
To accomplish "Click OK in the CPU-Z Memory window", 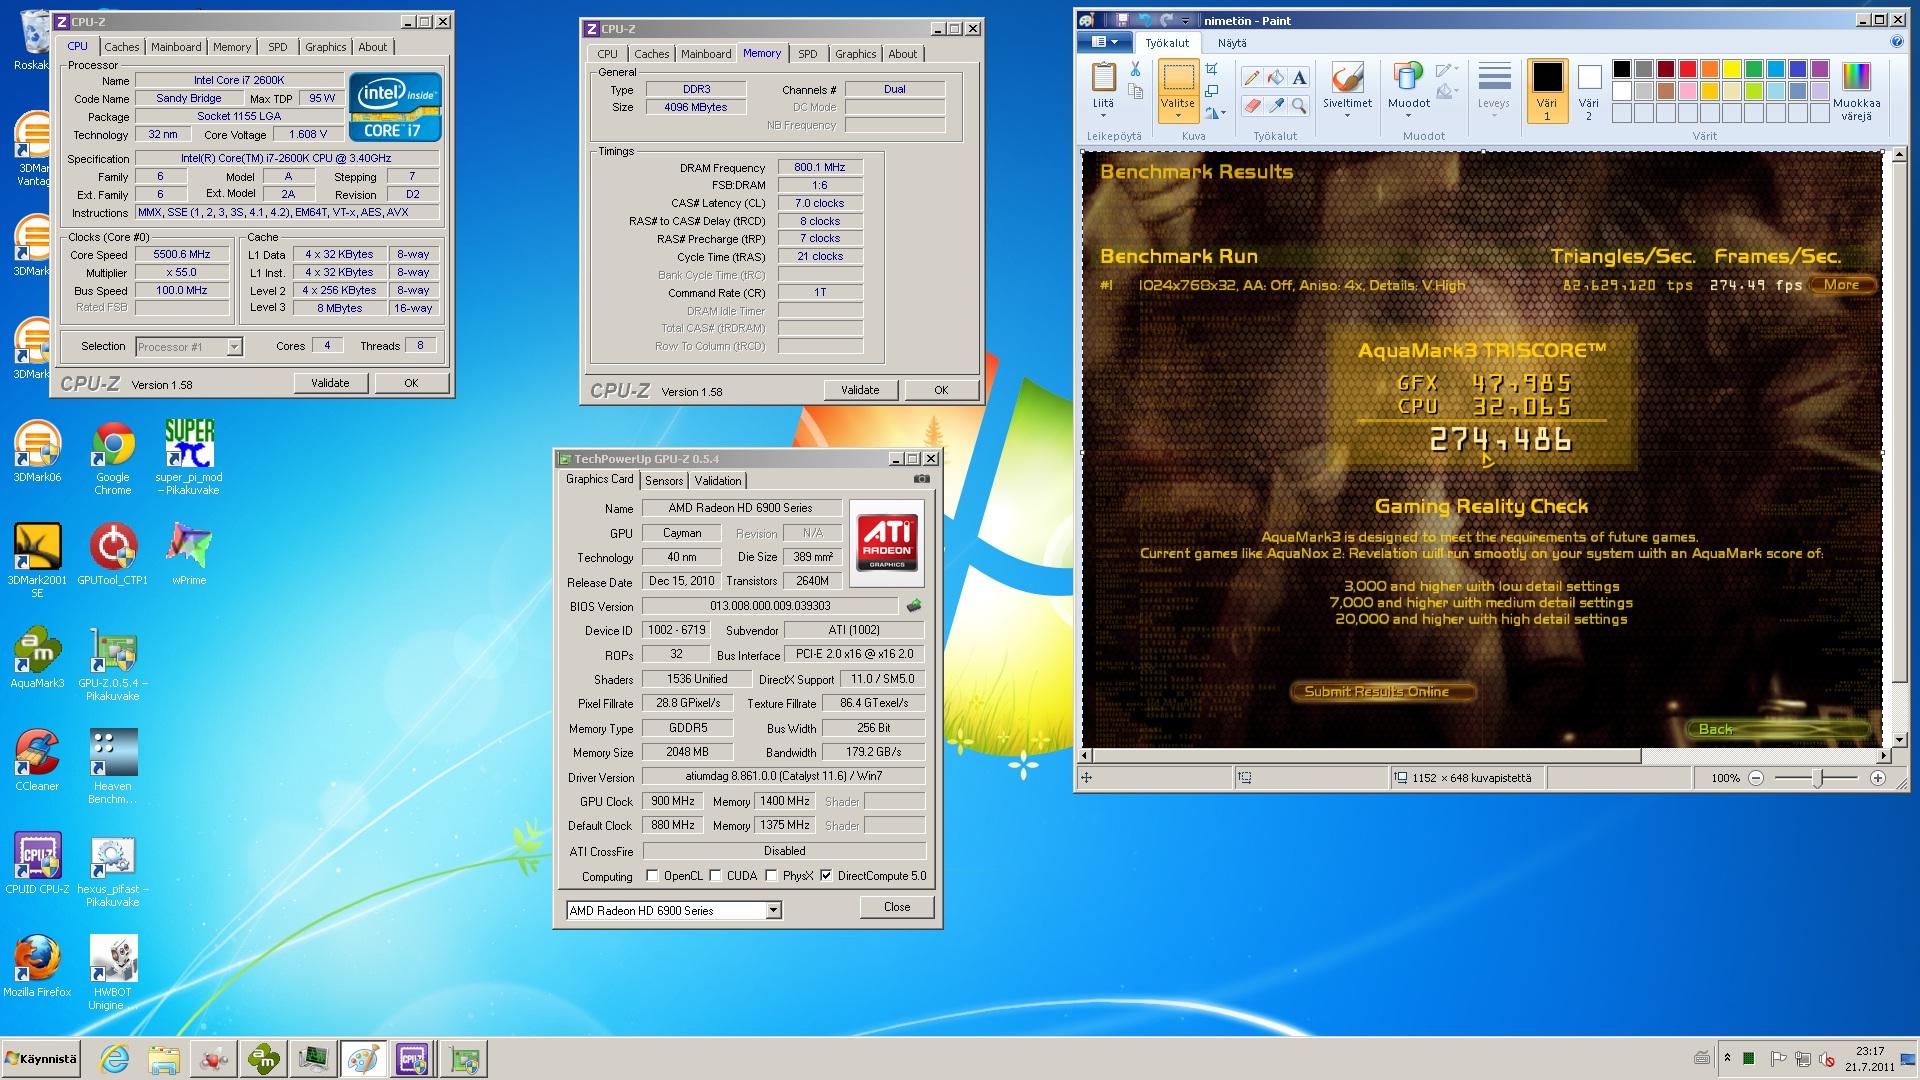I will 941,390.
